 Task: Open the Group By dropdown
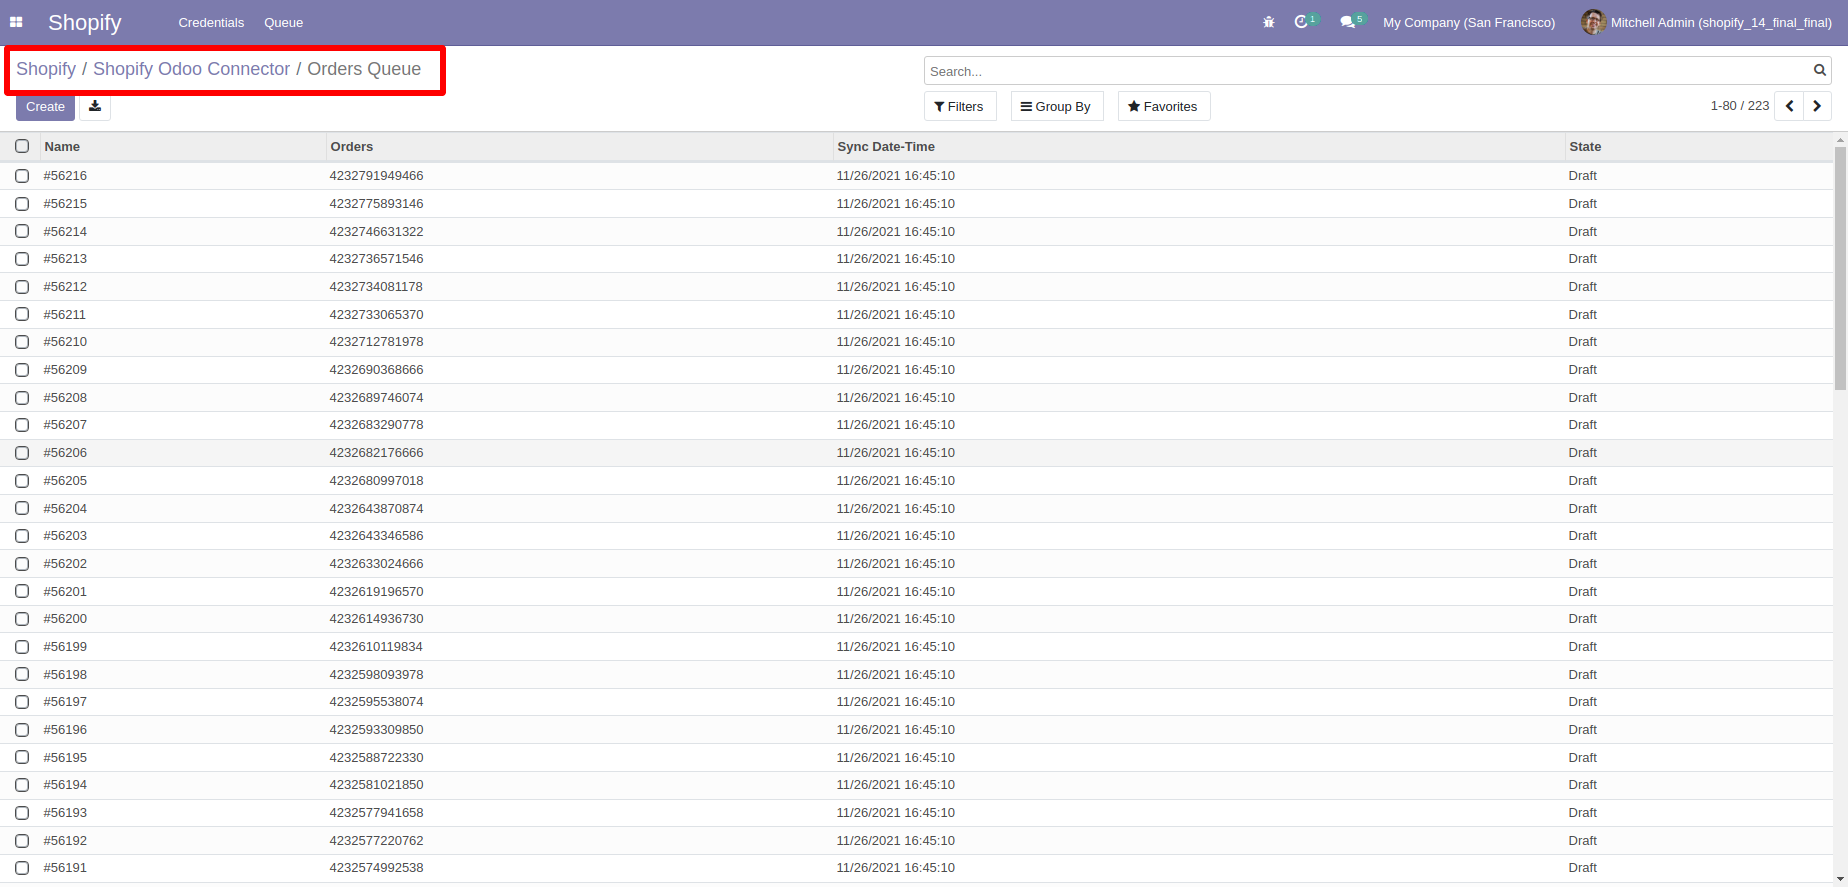coord(1056,106)
